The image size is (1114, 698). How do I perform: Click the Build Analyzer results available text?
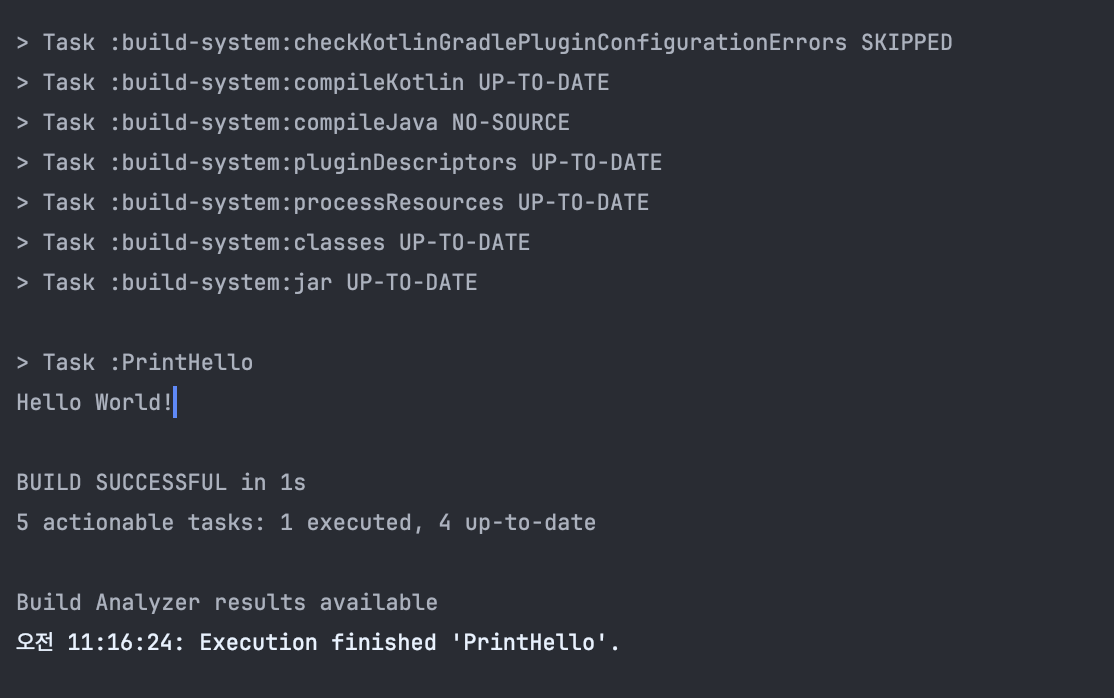[227, 603]
